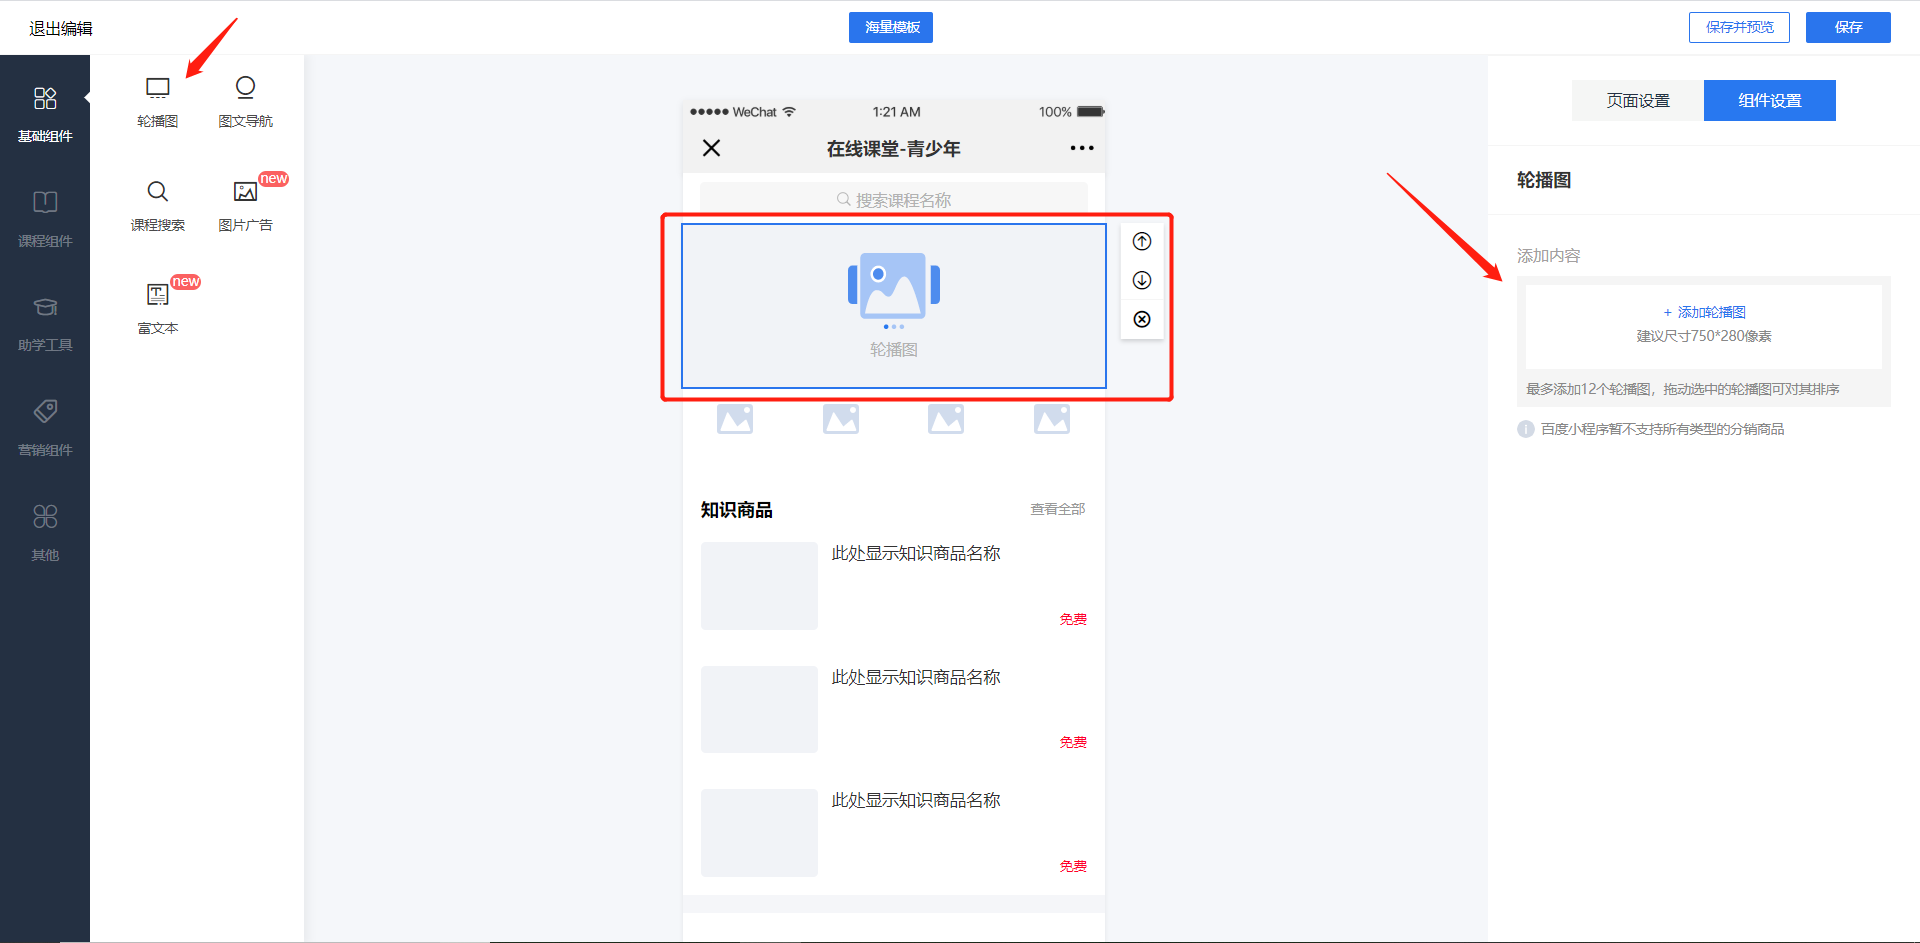
Task: Close the phone preview page with X
Action: [x=712, y=148]
